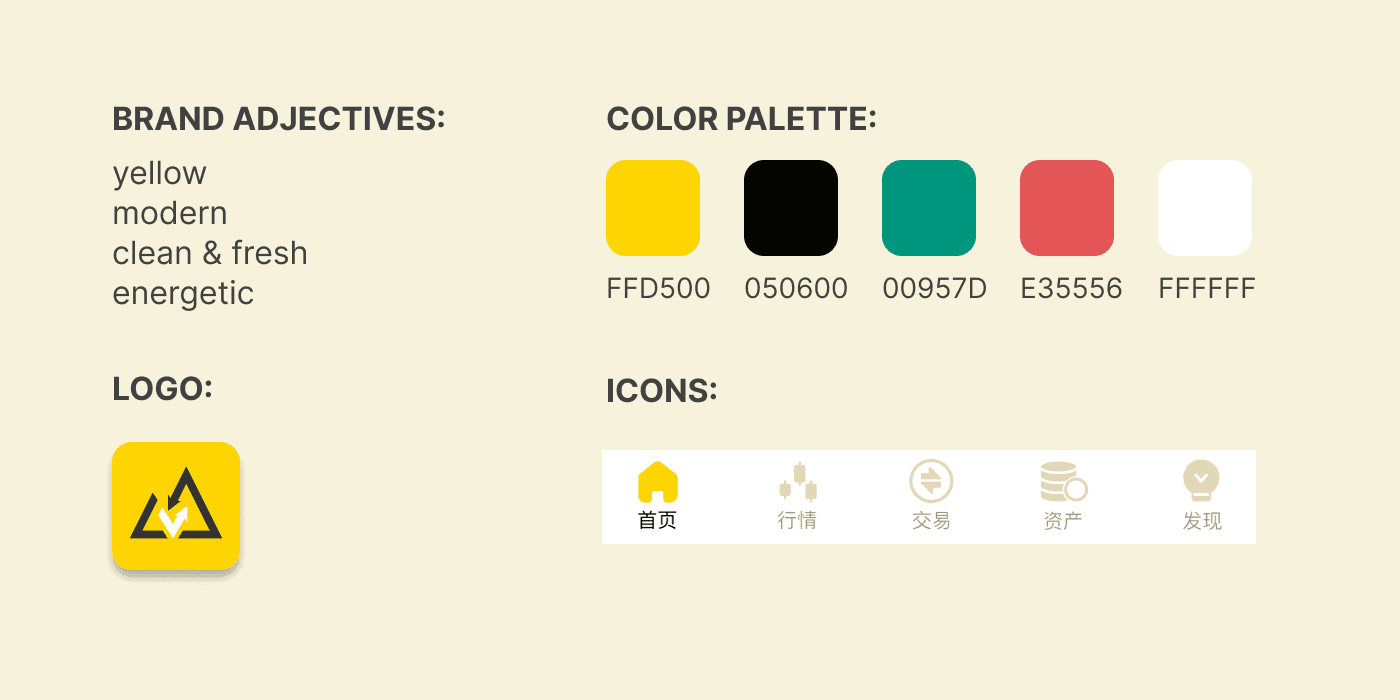Switch to the 首页 tab label
The width and height of the screenshot is (1400, 700).
pyautogui.click(x=658, y=521)
